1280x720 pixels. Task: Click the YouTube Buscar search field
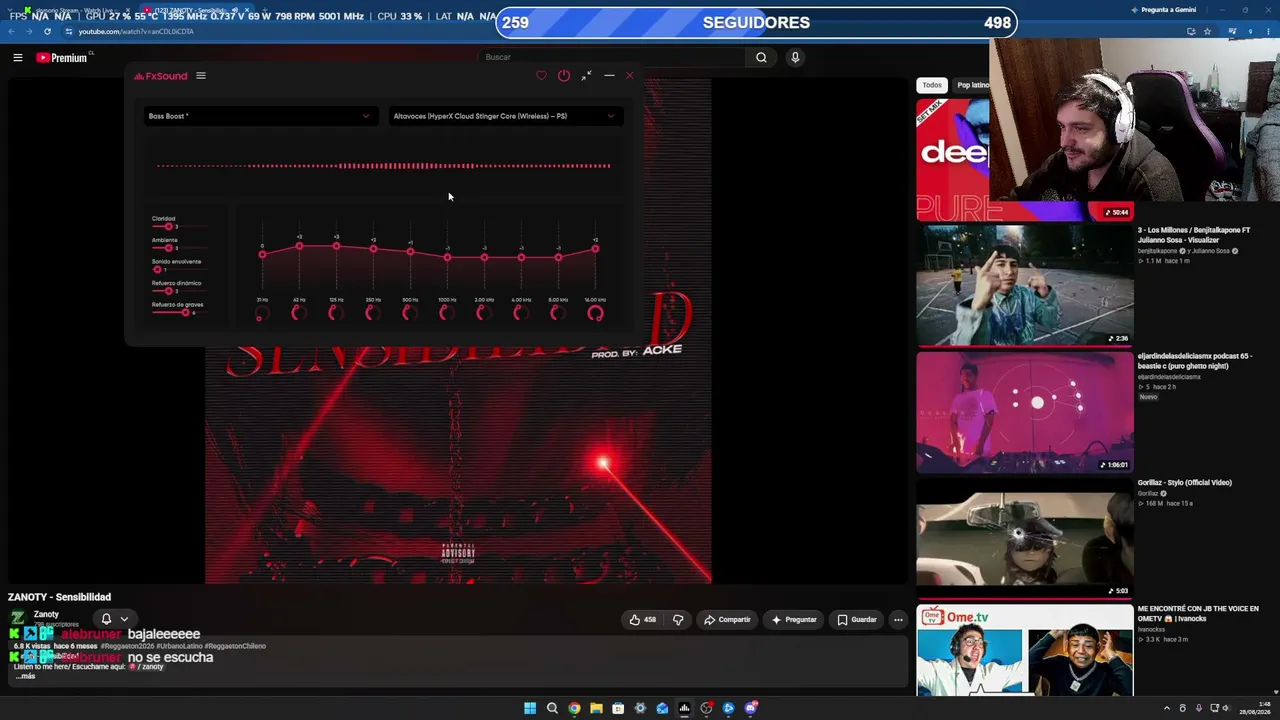tap(610, 57)
